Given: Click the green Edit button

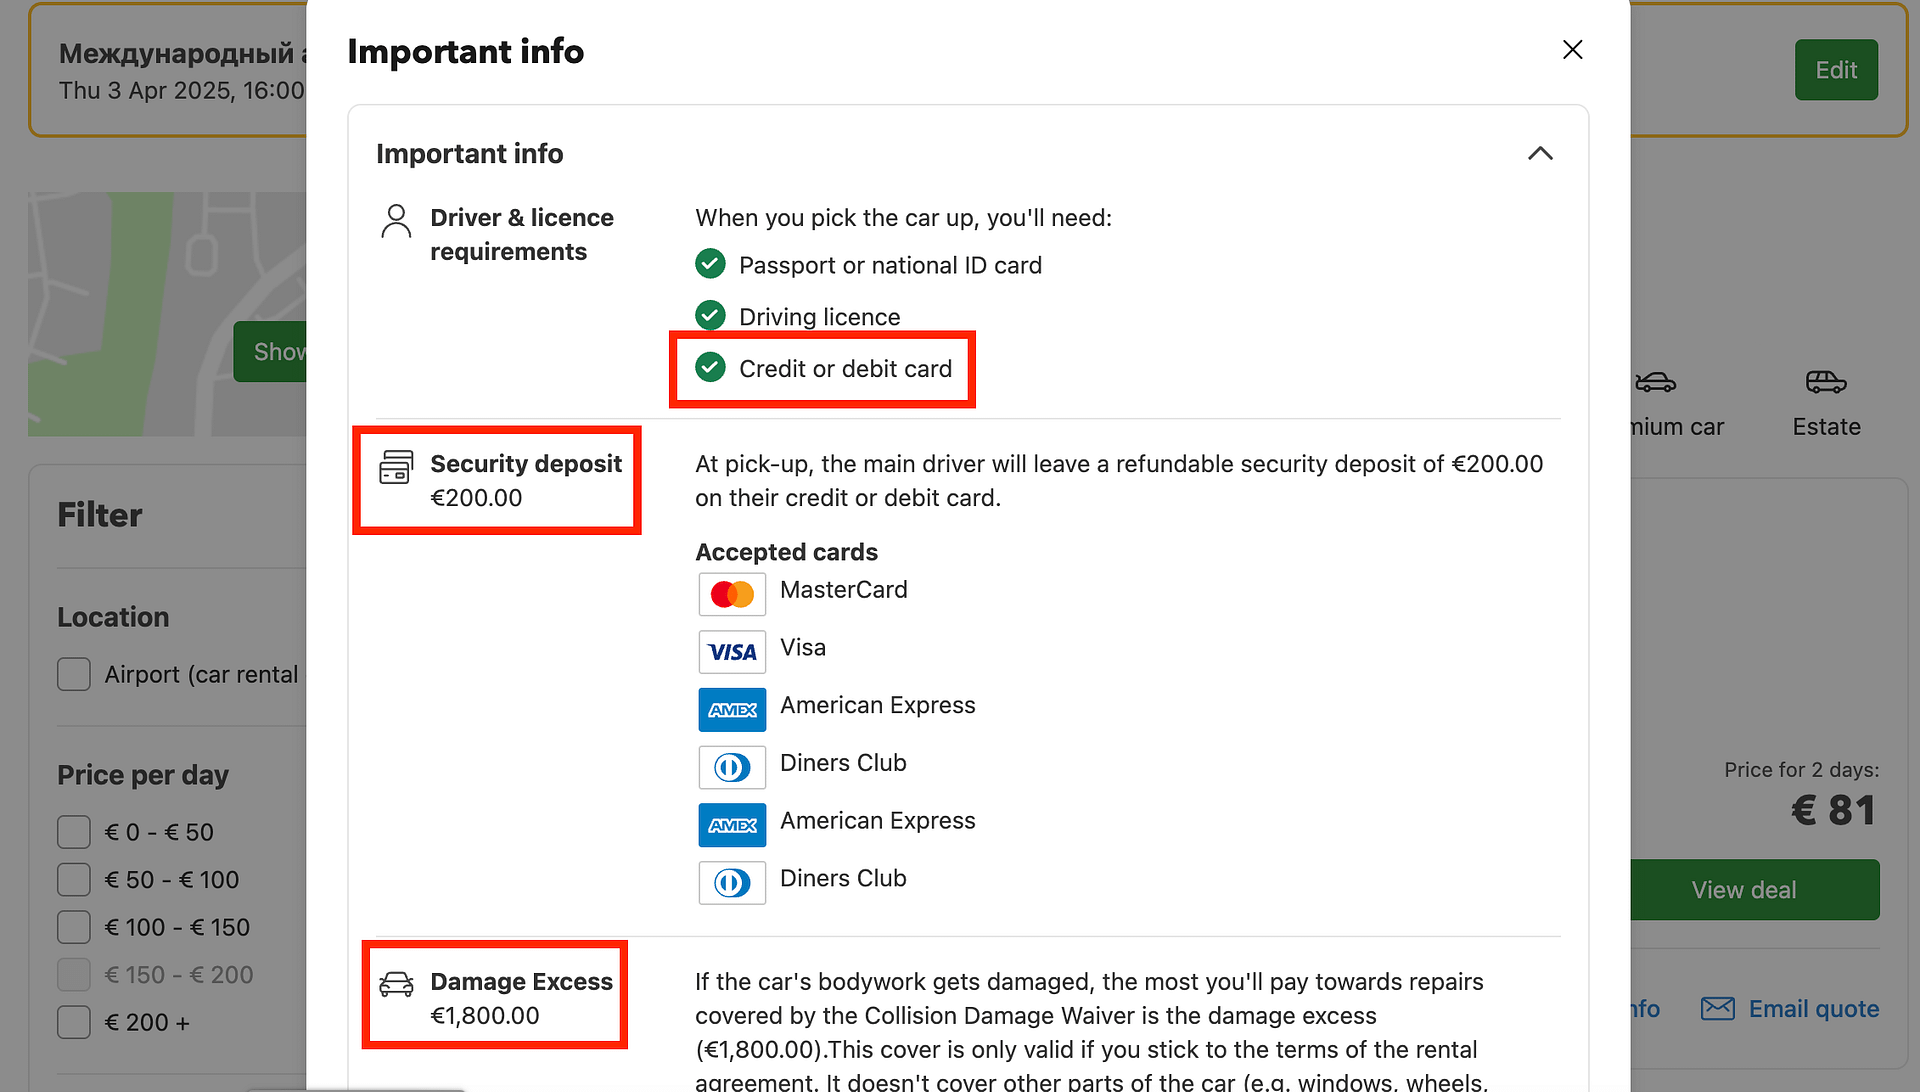Looking at the screenshot, I should click(x=1836, y=70).
